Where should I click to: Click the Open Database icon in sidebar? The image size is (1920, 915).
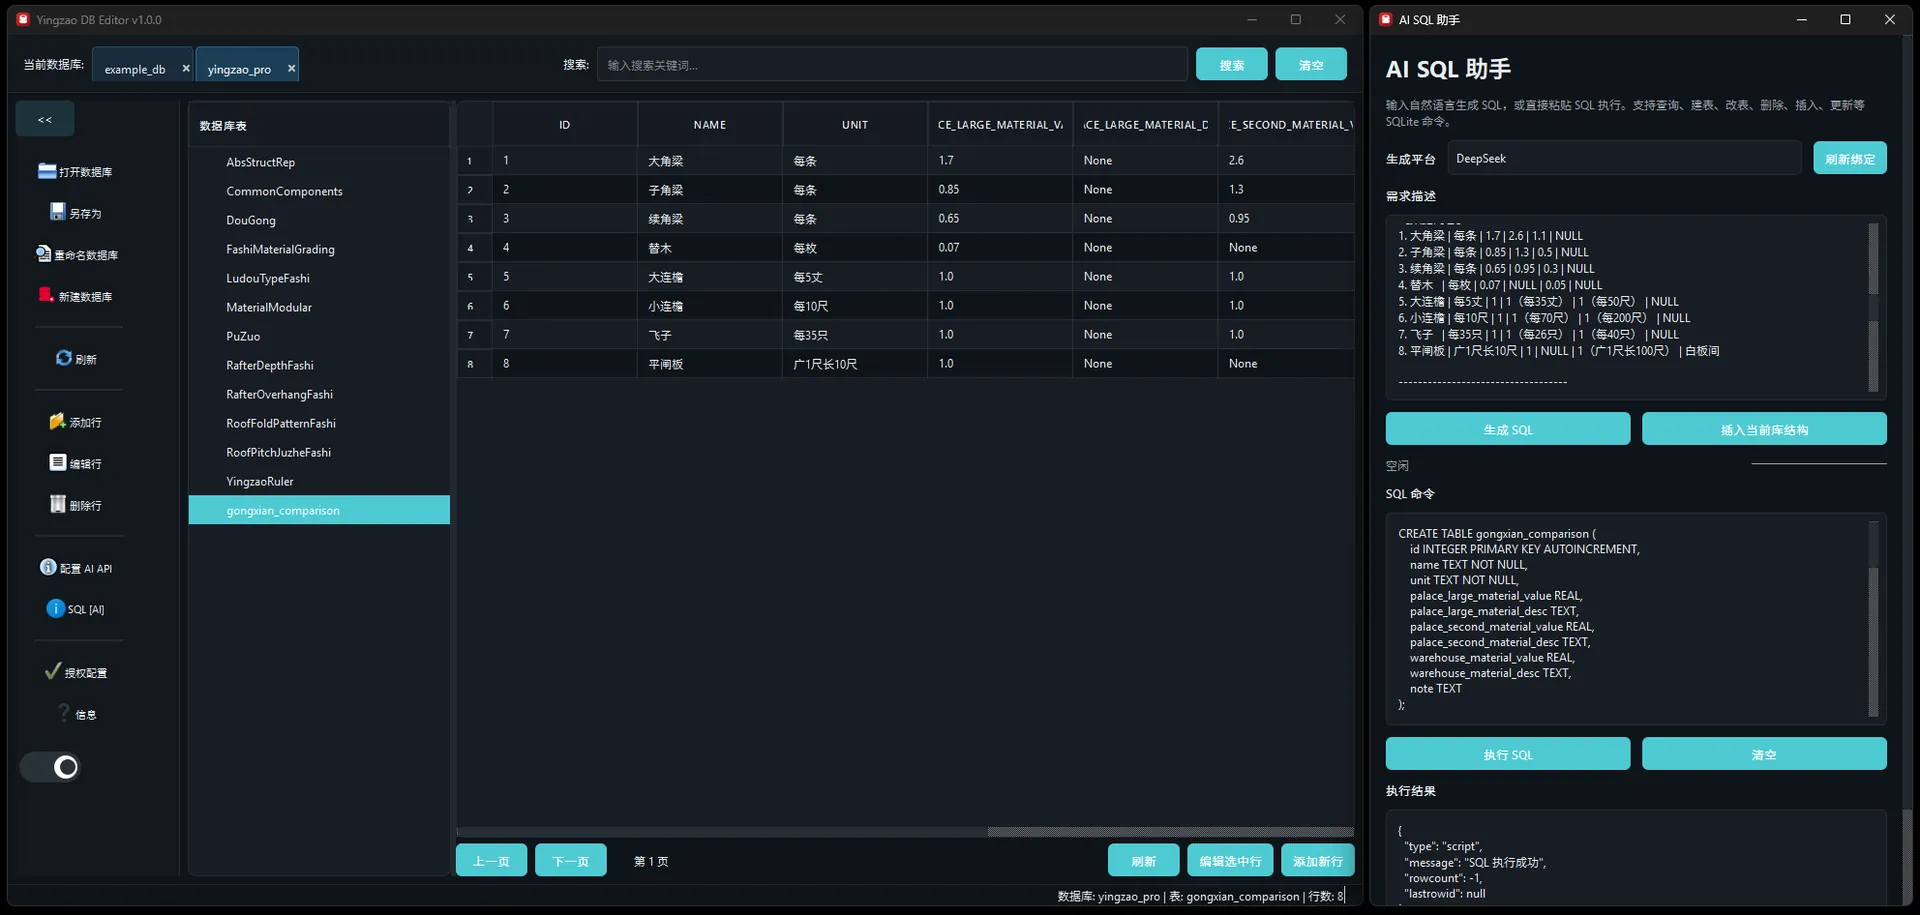point(47,171)
